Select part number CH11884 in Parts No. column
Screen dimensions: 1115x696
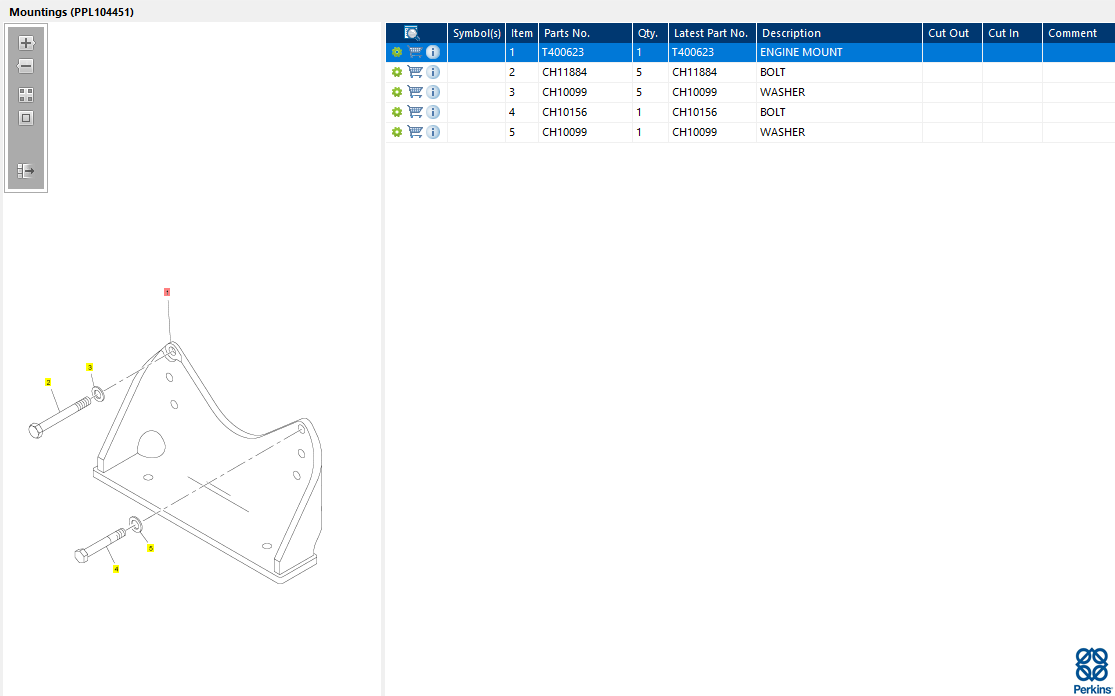(x=585, y=72)
